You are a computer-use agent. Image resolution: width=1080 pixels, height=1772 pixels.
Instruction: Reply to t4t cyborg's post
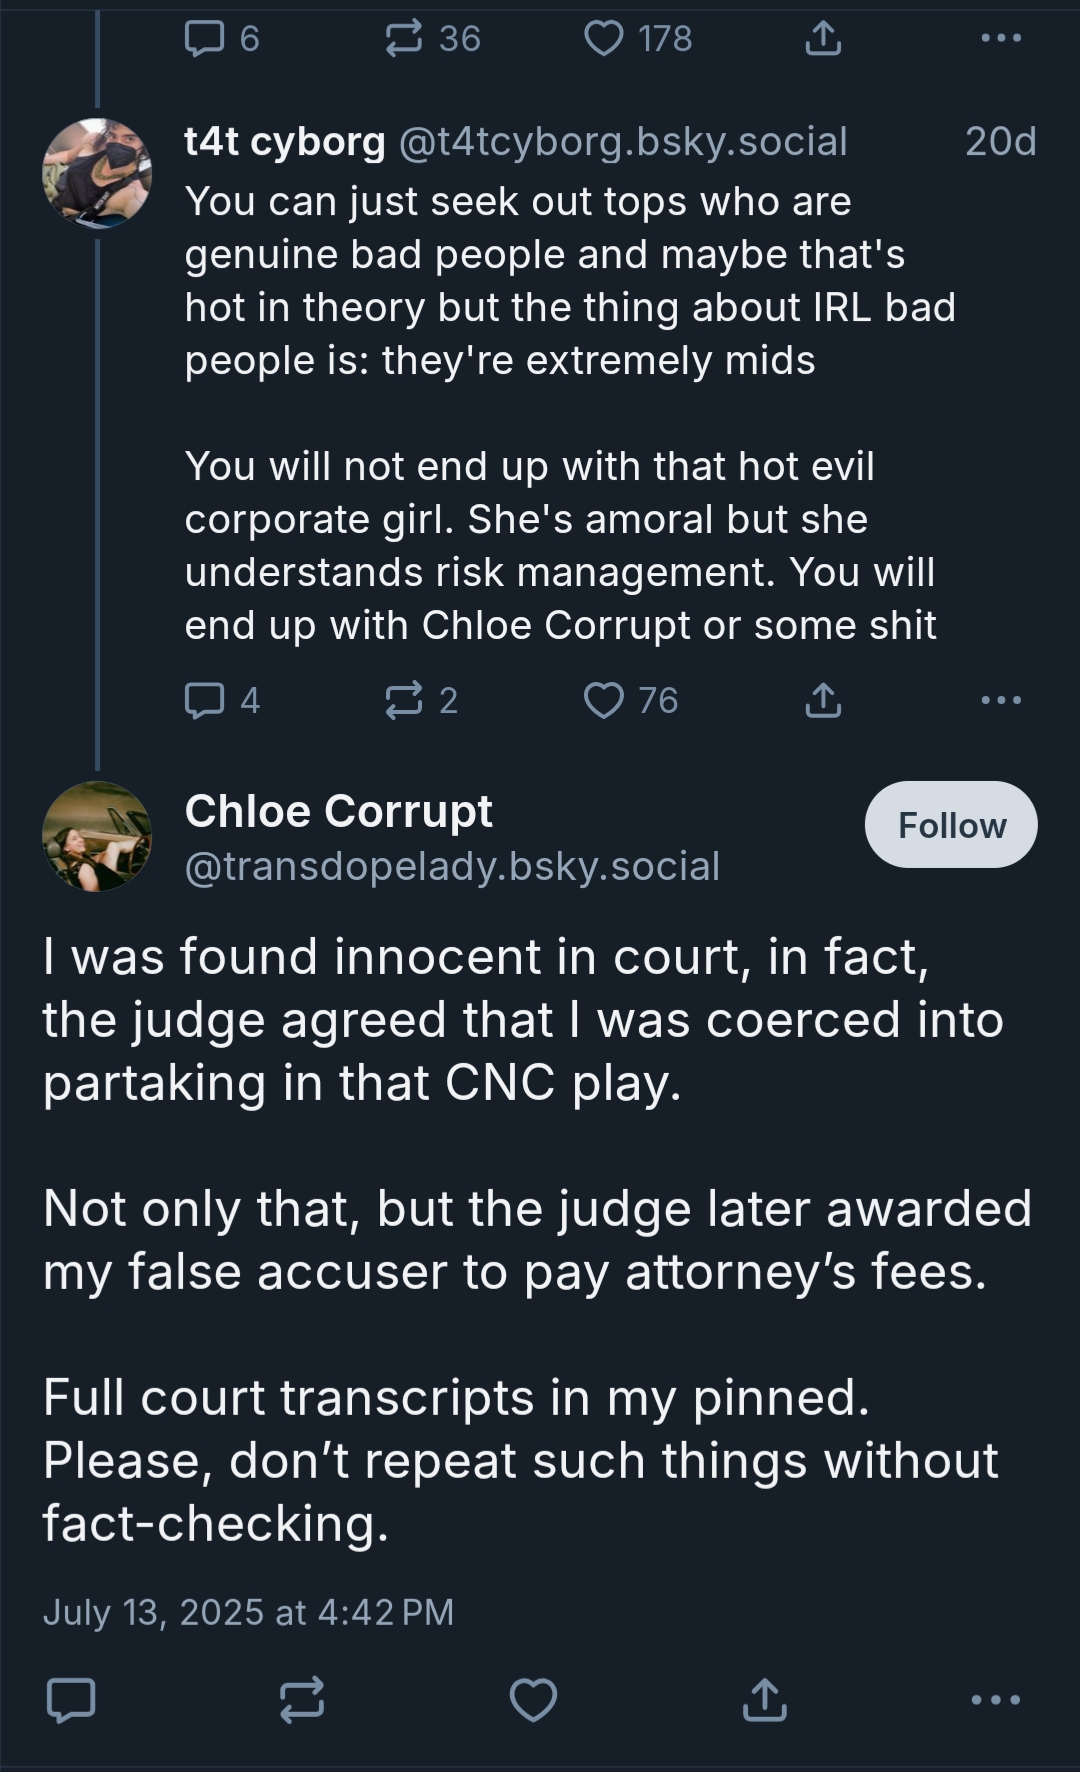tap(205, 700)
